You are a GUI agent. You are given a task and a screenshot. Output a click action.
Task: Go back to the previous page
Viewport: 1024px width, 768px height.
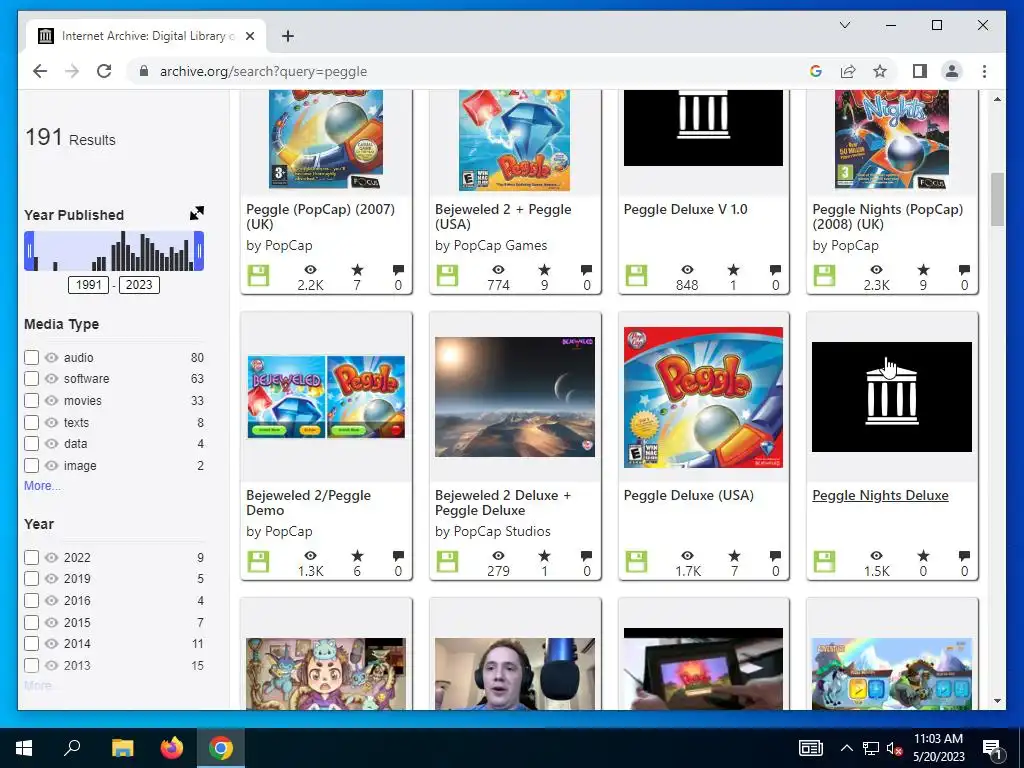coord(40,71)
